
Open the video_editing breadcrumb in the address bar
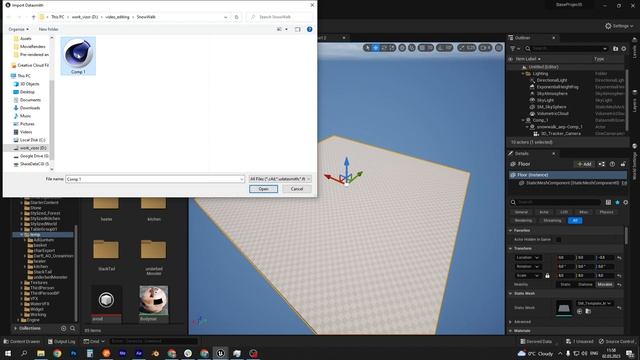[118, 17]
